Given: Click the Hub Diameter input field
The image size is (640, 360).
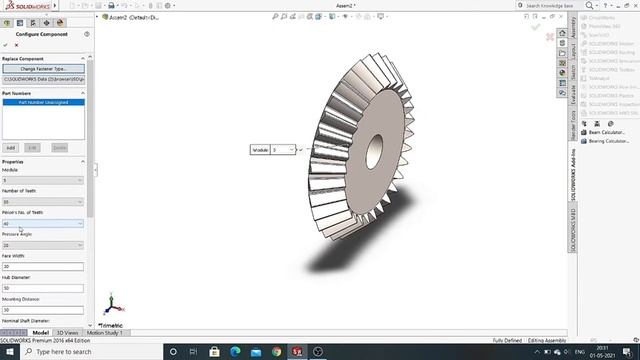Looking at the screenshot, I should (x=43, y=288).
